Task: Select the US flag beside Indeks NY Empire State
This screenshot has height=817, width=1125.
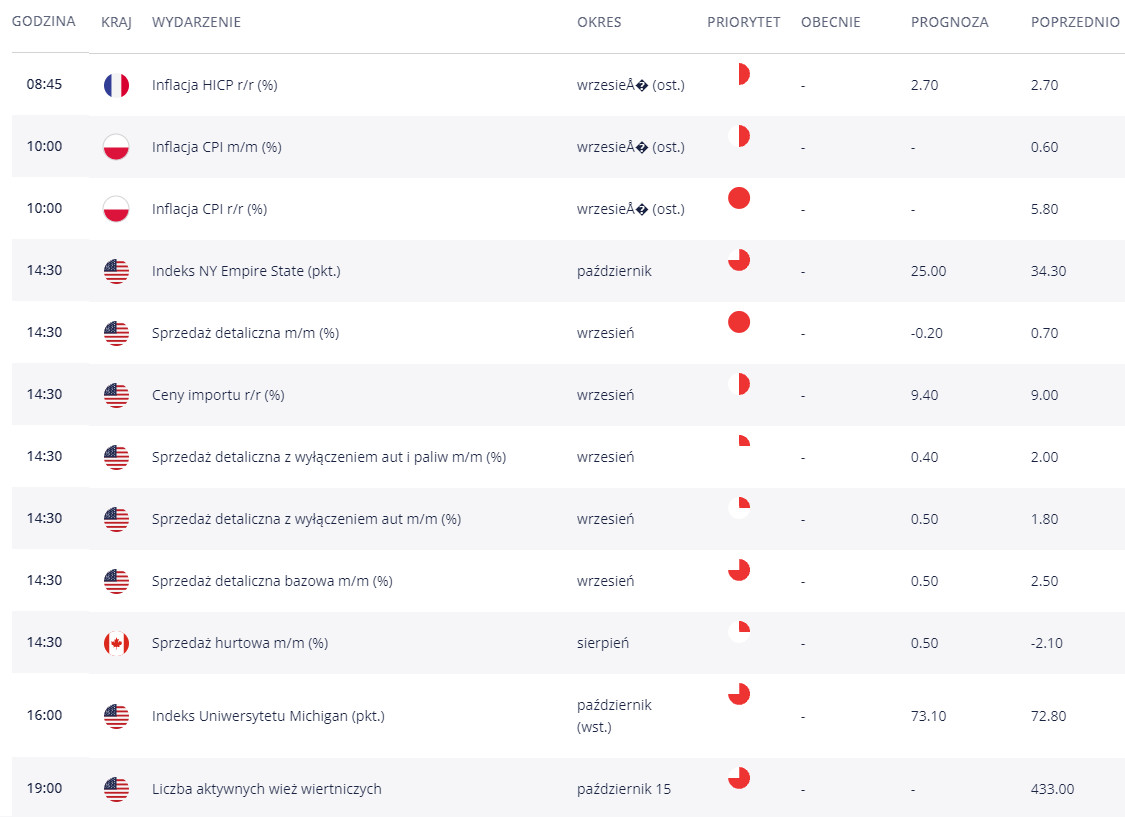Action: pyautogui.click(x=116, y=271)
